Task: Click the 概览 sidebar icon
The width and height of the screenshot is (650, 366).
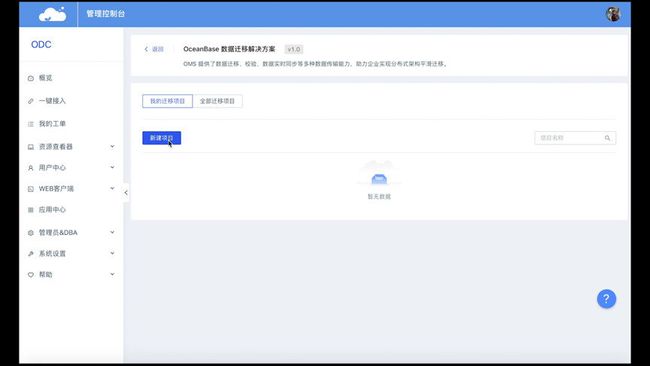Action: point(31,78)
